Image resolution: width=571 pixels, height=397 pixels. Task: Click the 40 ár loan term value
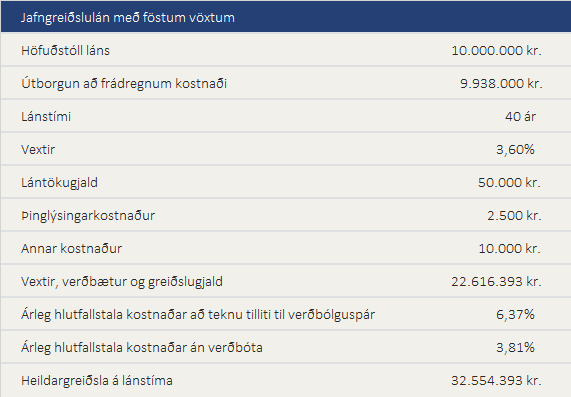[520, 117]
